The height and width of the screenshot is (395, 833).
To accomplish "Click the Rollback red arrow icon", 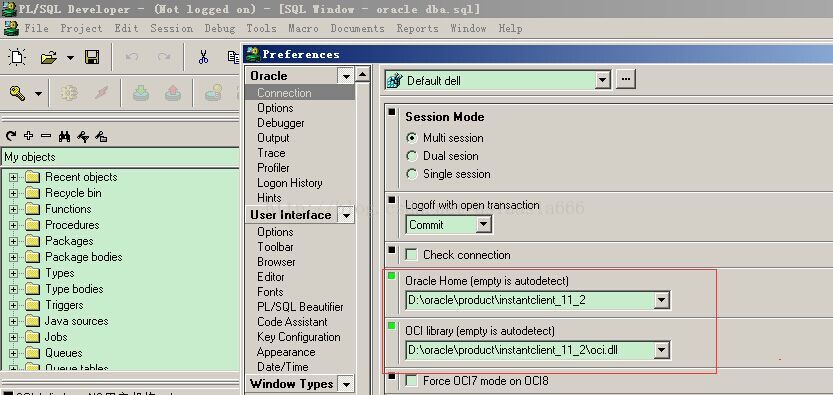I will point(173,93).
